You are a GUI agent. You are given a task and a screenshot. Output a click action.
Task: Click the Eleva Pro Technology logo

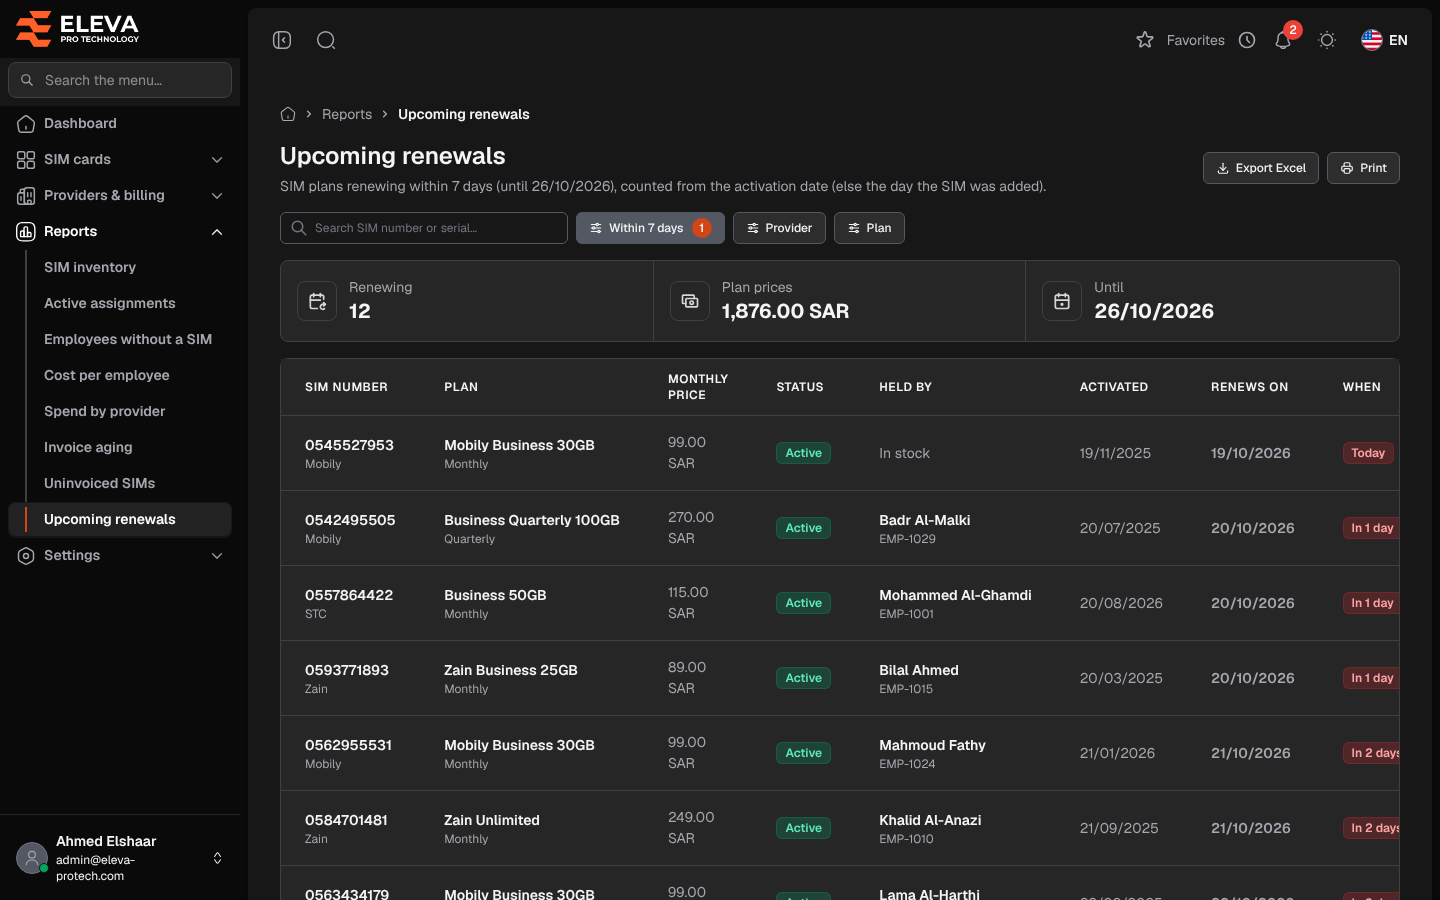[78, 28]
